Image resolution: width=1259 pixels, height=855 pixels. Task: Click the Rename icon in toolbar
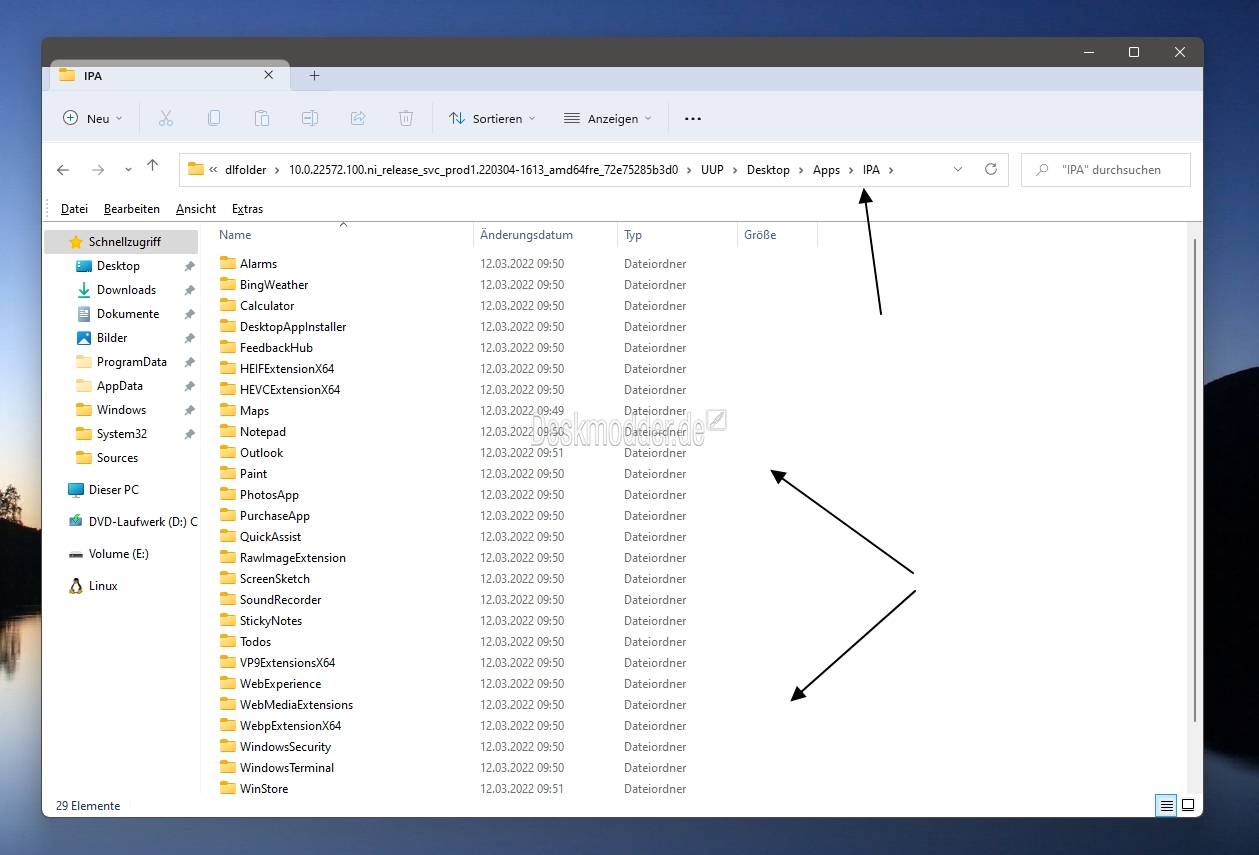[x=310, y=118]
